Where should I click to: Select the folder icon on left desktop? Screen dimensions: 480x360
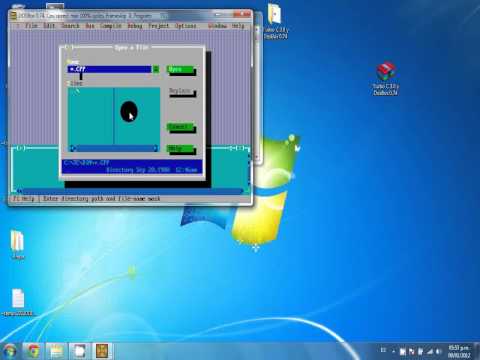[17, 244]
